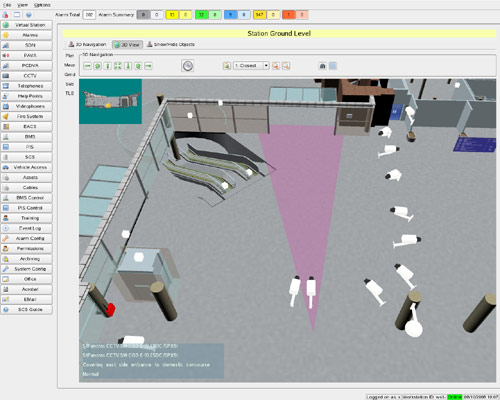500x400 pixels.
Task: Open Videophones from the sidebar
Action: [27, 106]
